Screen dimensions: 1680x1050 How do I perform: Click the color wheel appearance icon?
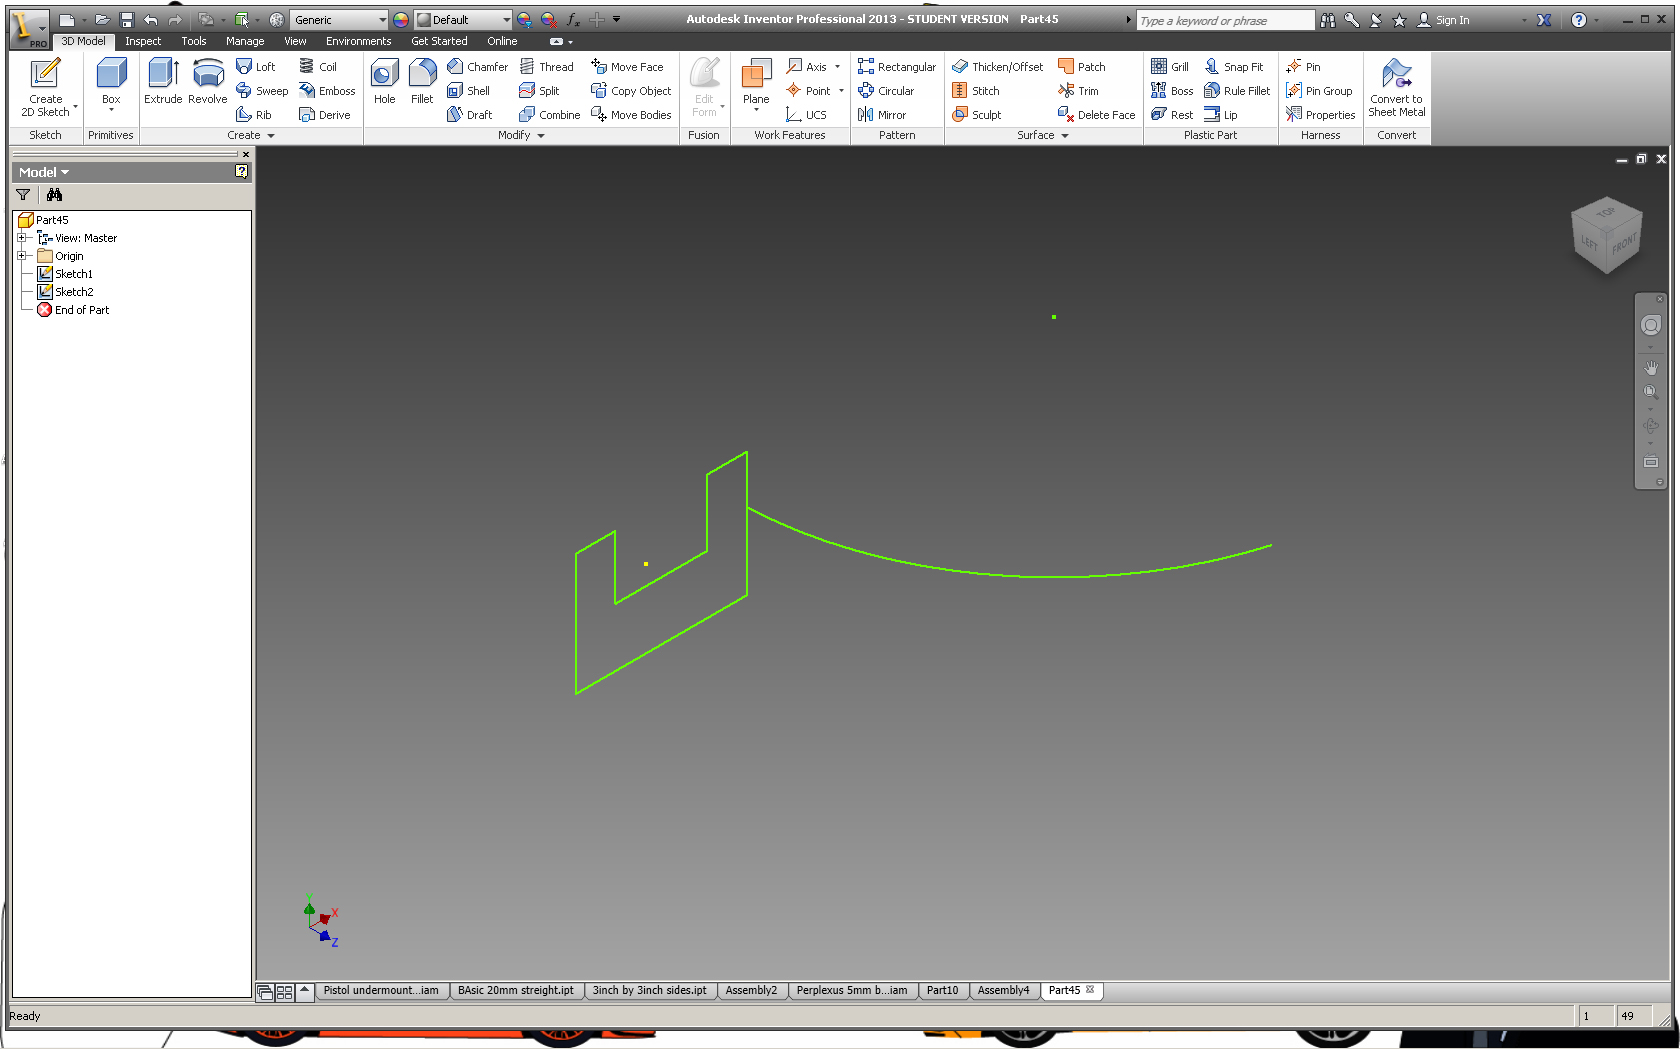[401, 20]
